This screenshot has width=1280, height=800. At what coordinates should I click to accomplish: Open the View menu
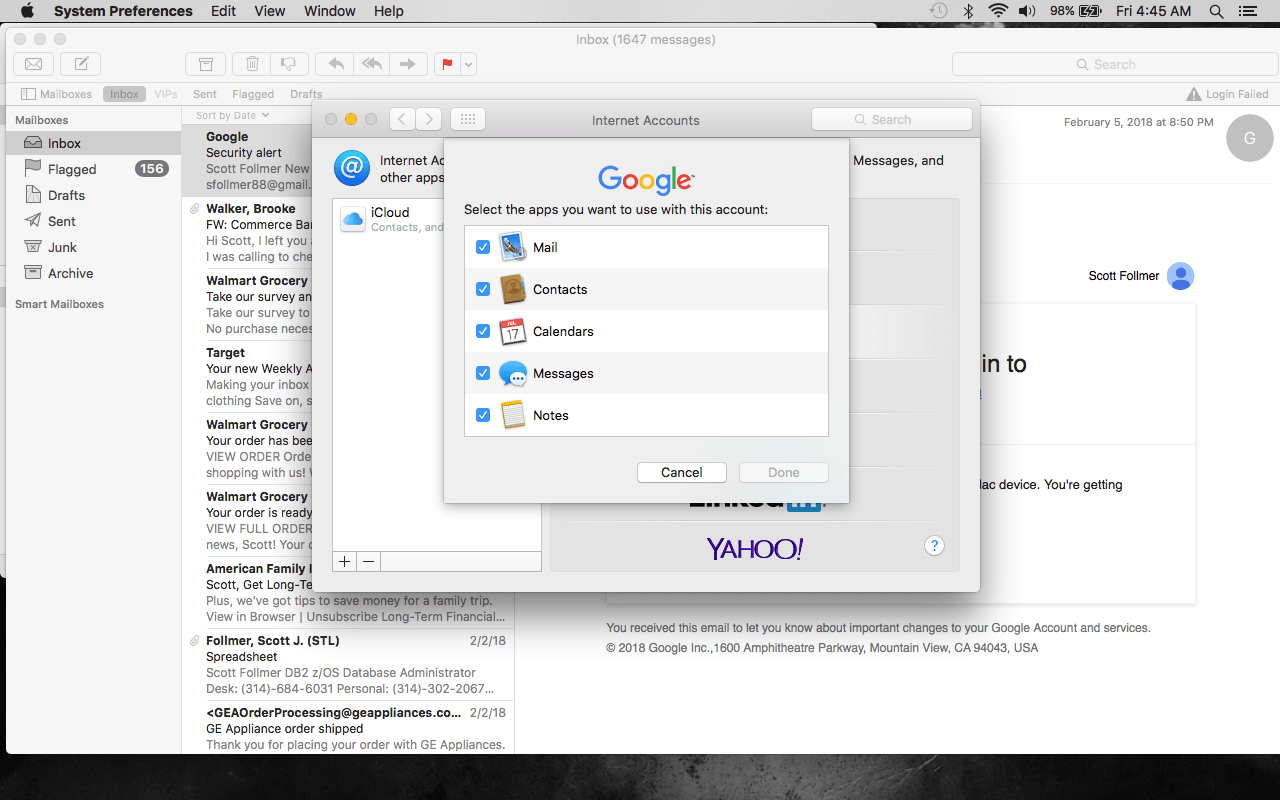pyautogui.click(x=270, y=11)
